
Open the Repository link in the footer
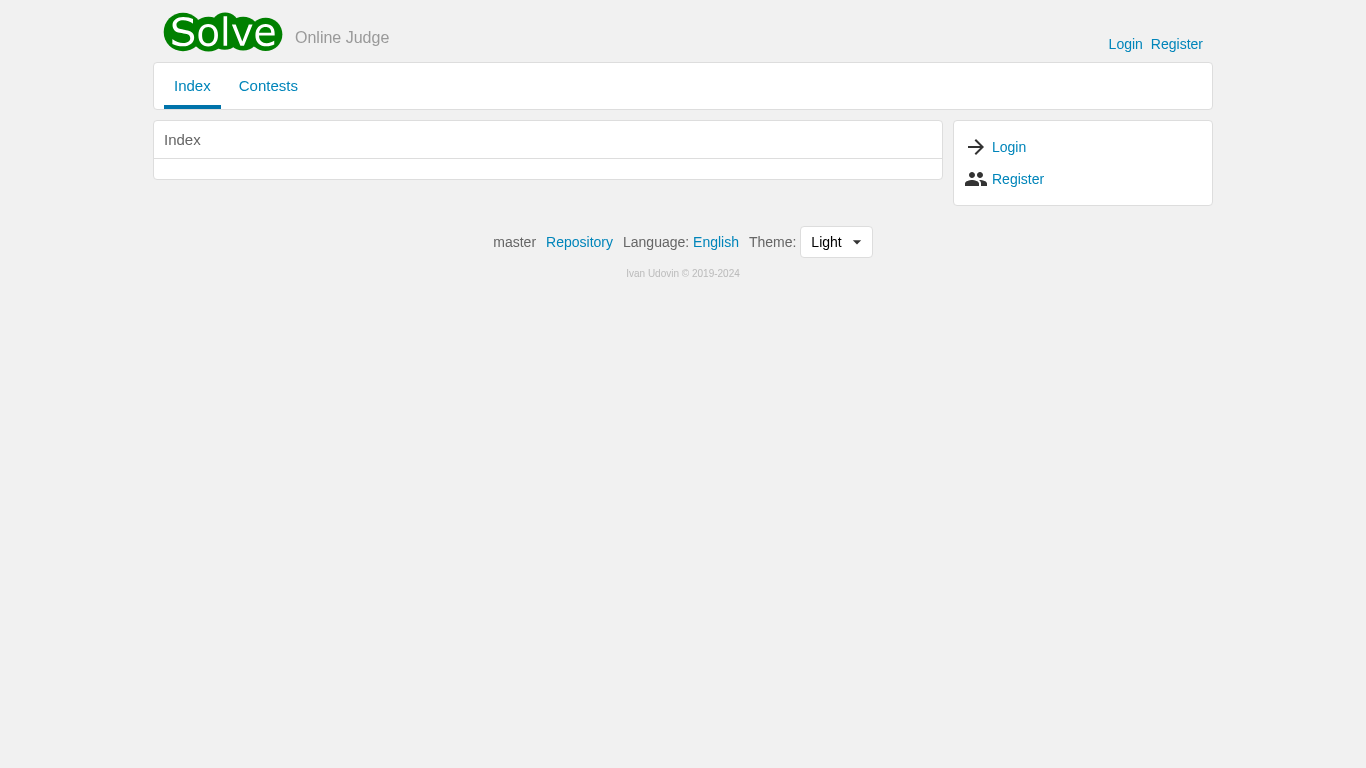pos(579,242)
